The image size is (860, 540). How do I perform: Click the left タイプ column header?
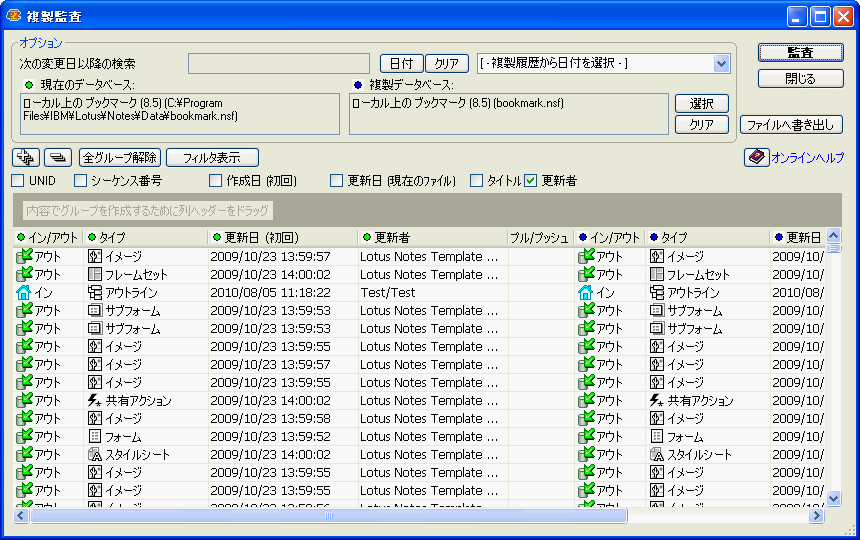[x=145, y=238]
